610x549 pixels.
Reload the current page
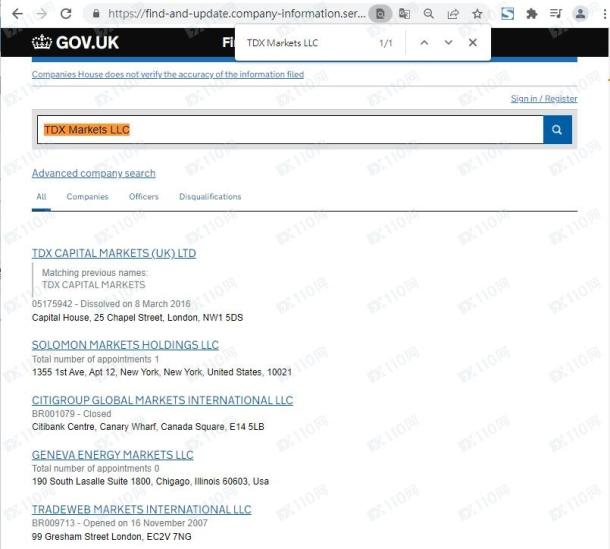pyautogui.click(x=66, y=14)
